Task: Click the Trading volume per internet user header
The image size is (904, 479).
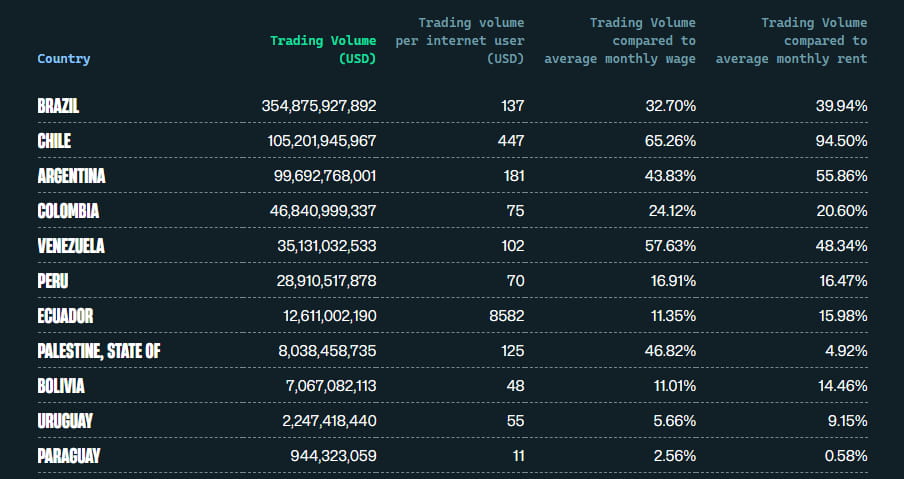Action: pyautogui.click(x=460, y=40)
